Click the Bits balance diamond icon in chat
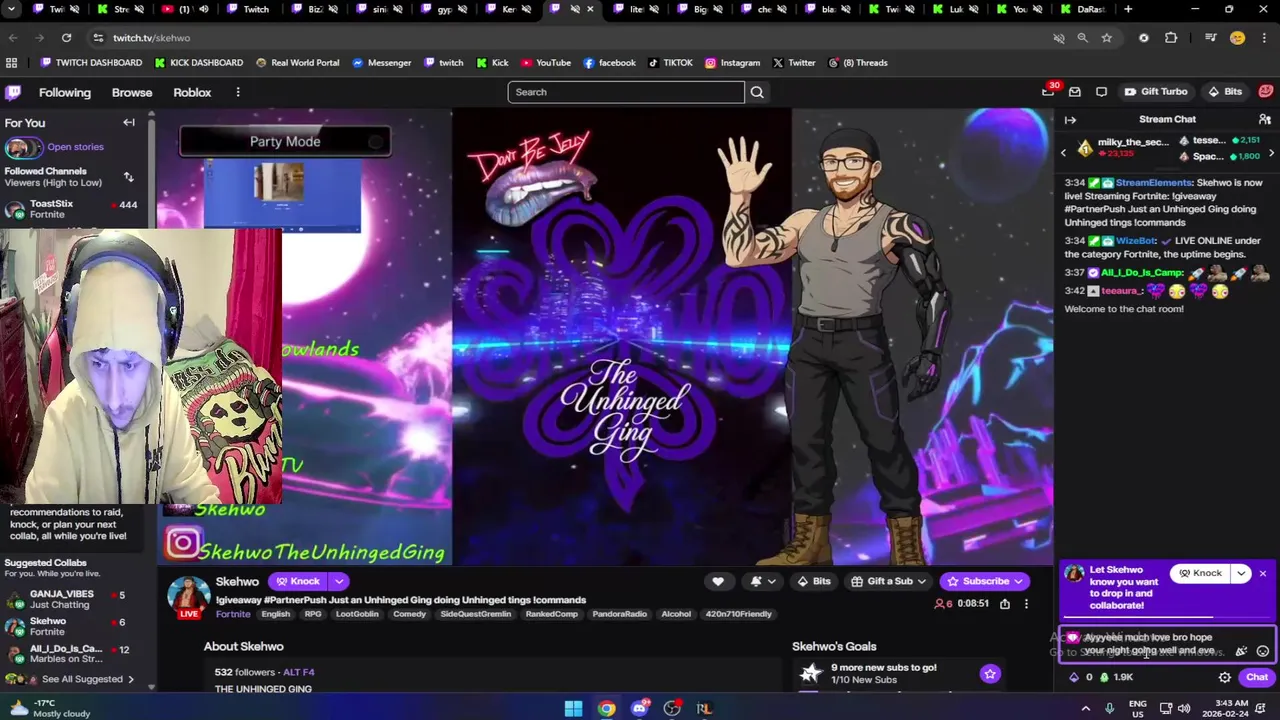 (1074, 677)
